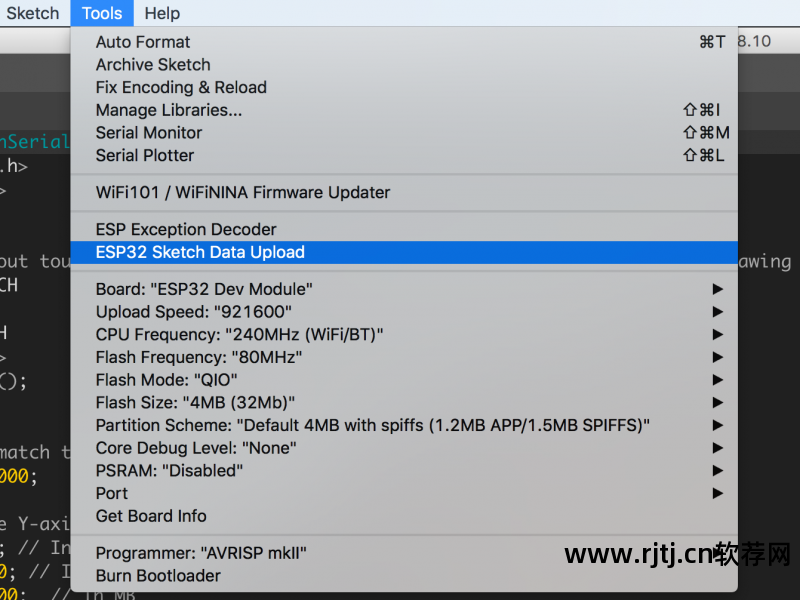Screen dimensions: 800x600
Task: Expand Flash Frequency "80MHz" submenu
Action: tap(404, 357)
